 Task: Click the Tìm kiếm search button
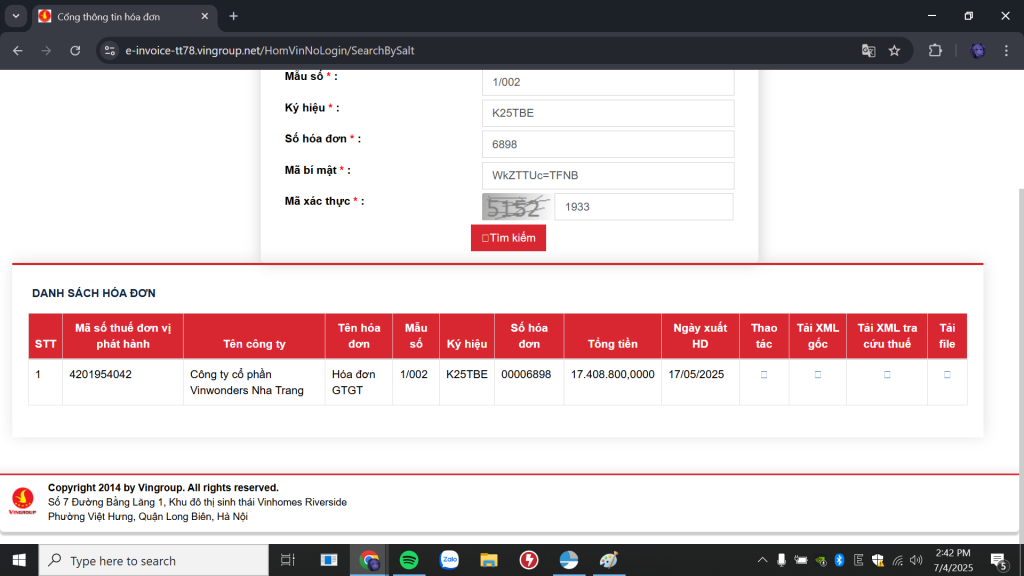click(x=508, y=238)
